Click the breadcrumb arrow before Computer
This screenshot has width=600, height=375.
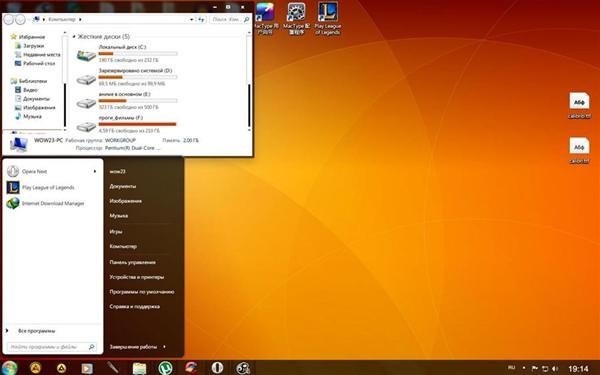click(44, 19)
